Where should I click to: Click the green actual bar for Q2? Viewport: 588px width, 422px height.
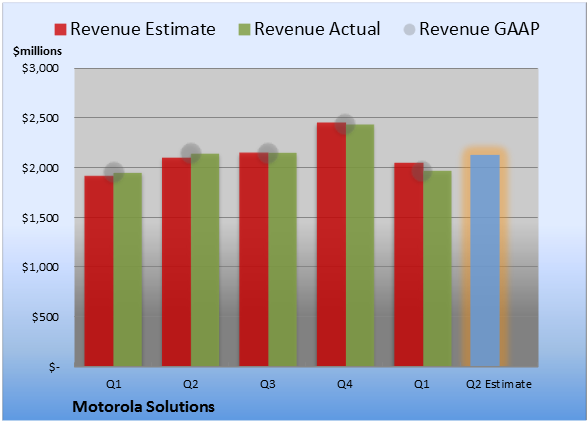pyautogui.click(x=205, y=260)
